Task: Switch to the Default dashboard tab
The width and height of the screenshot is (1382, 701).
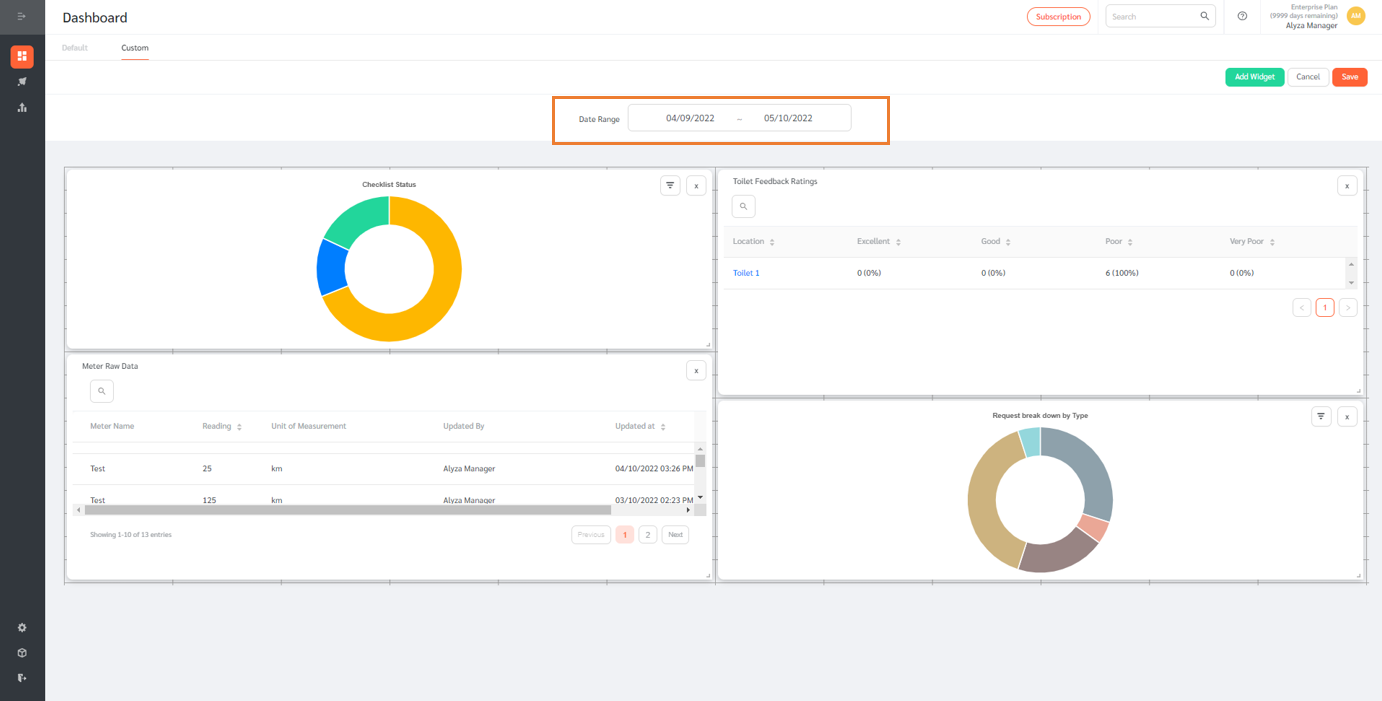Action: tap(74, 47)
